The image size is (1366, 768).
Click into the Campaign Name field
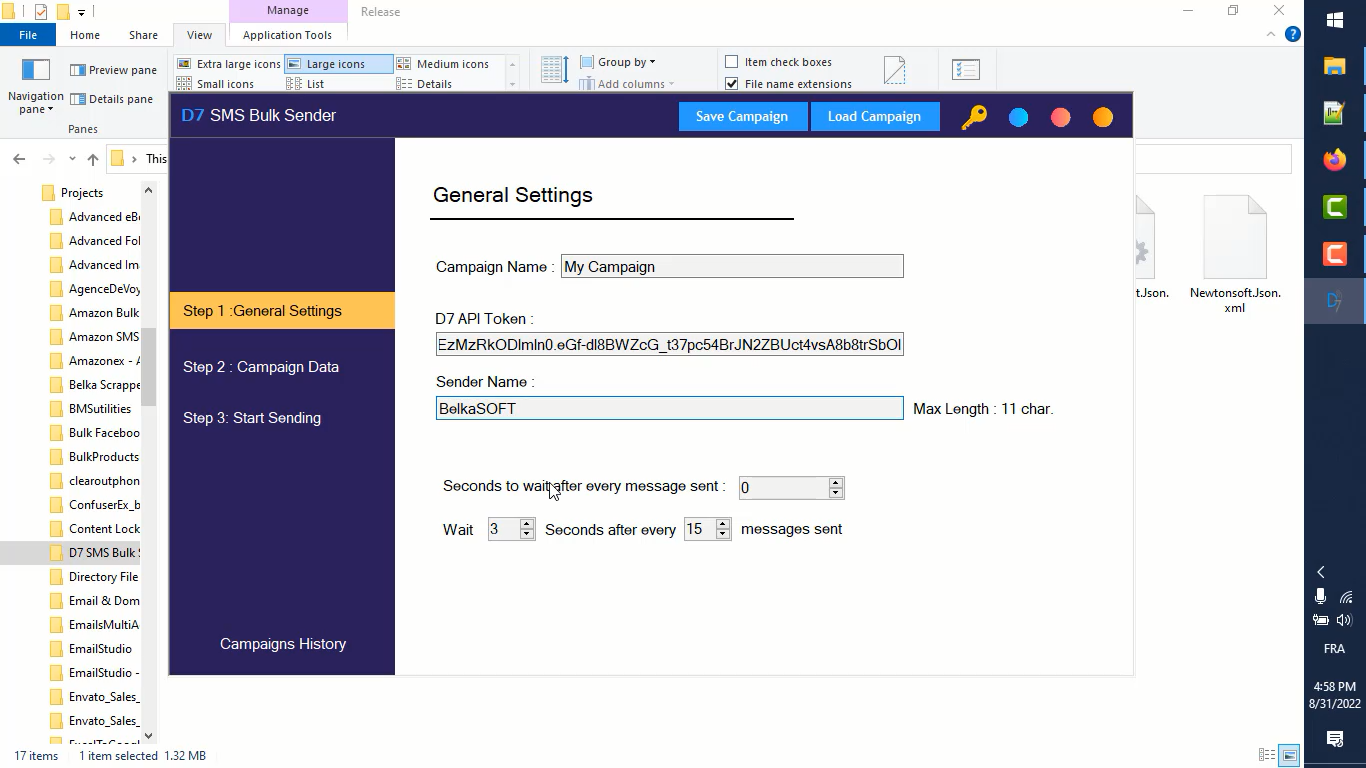tap(732, 266)
